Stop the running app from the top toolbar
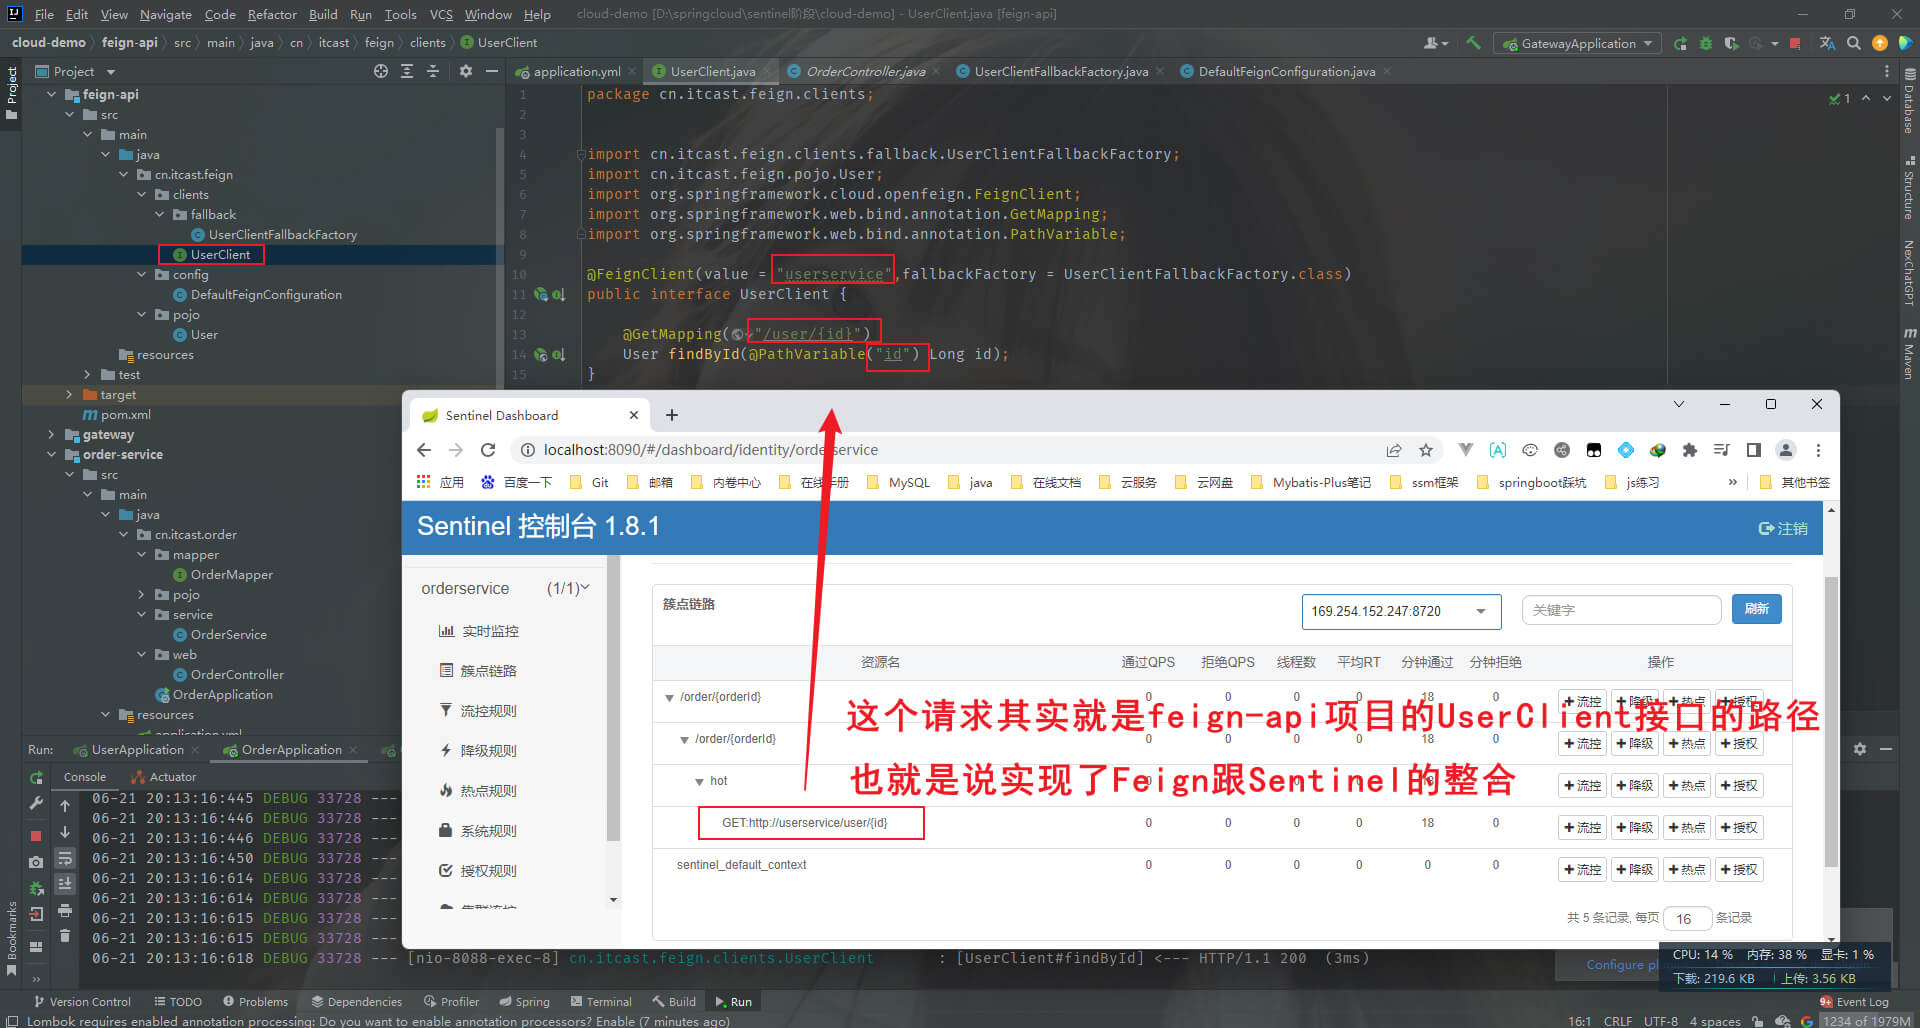The width and height of the screenshot is (1920, 1028). 1795,43
